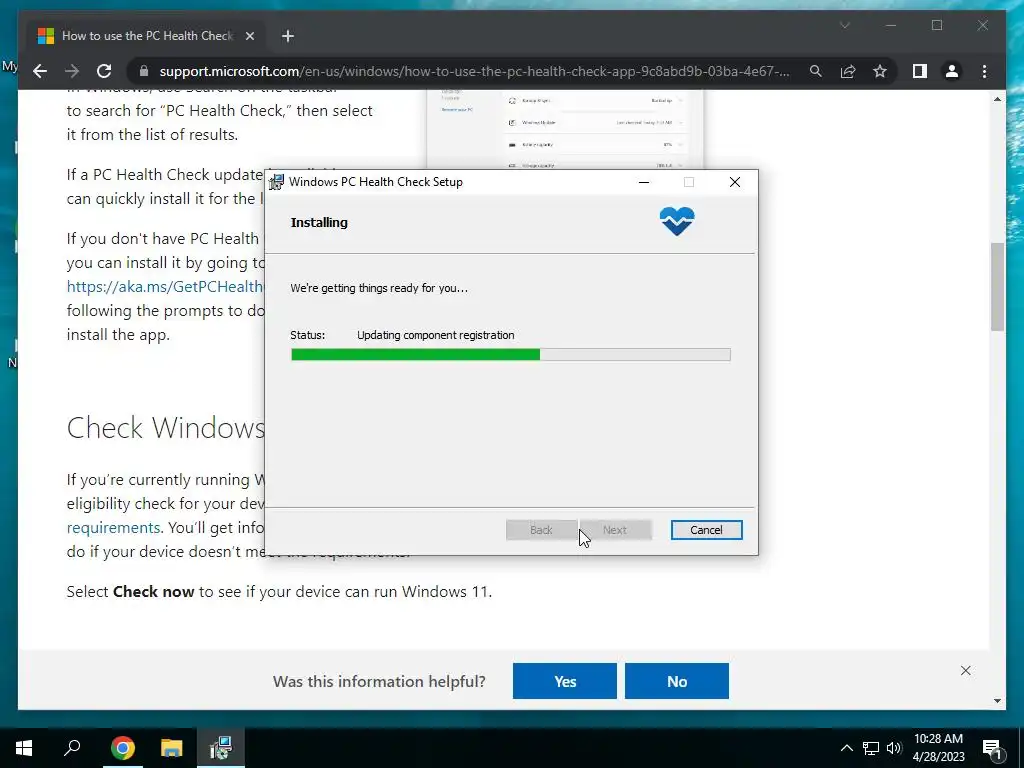
Task: Go back with Chrome's back arrow
Action: pos(40,71)
